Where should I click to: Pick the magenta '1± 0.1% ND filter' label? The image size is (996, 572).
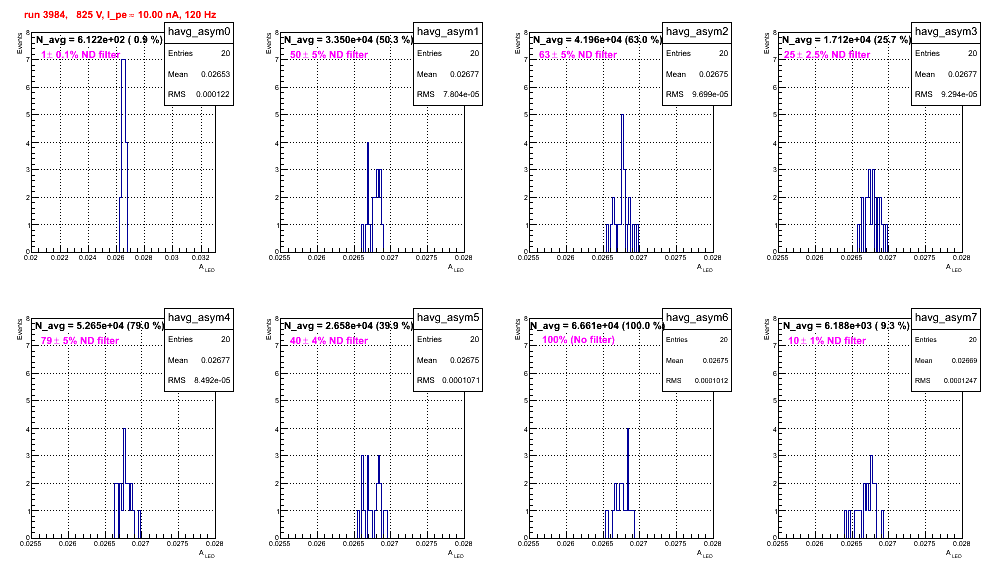tap(81, 55)
